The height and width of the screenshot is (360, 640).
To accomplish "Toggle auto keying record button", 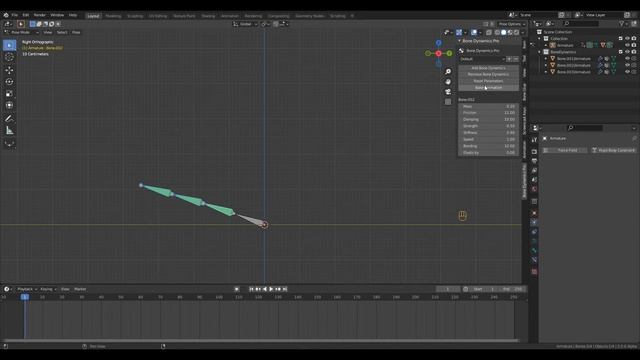I will 236,289.
